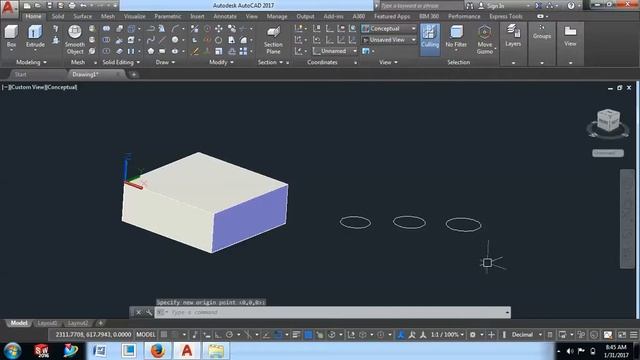The image size is (640, 360).
Task: Toggle transparency blue square on status bar
Action: pos(308,335)
